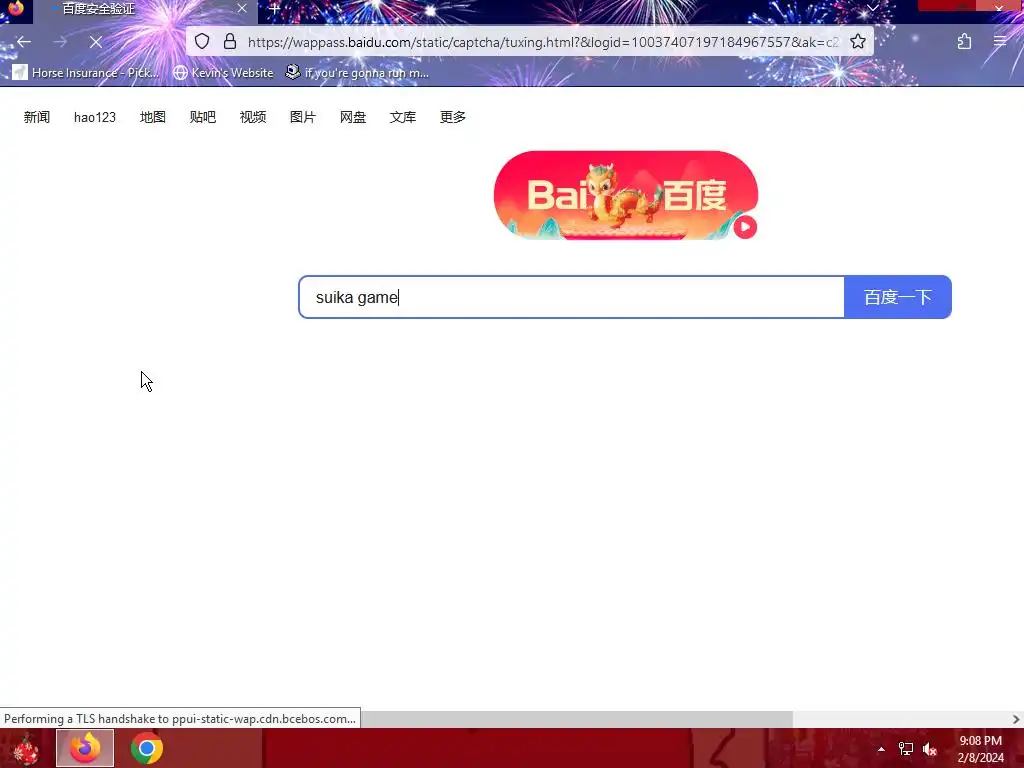This screenshot has width=1024, height=768.
Task: Stop page loading with the X button
Action: click(96, 42)
